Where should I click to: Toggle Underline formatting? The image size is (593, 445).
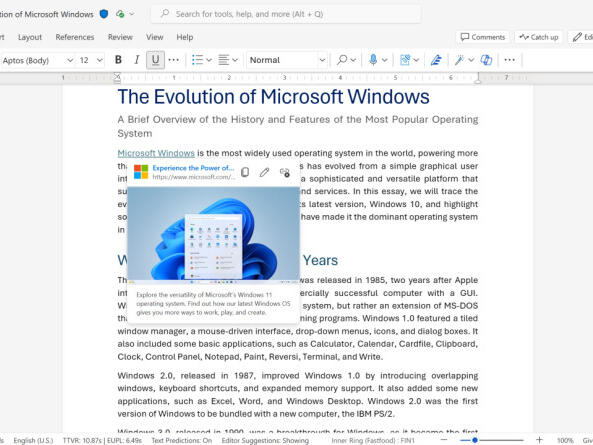click(155, 60)
